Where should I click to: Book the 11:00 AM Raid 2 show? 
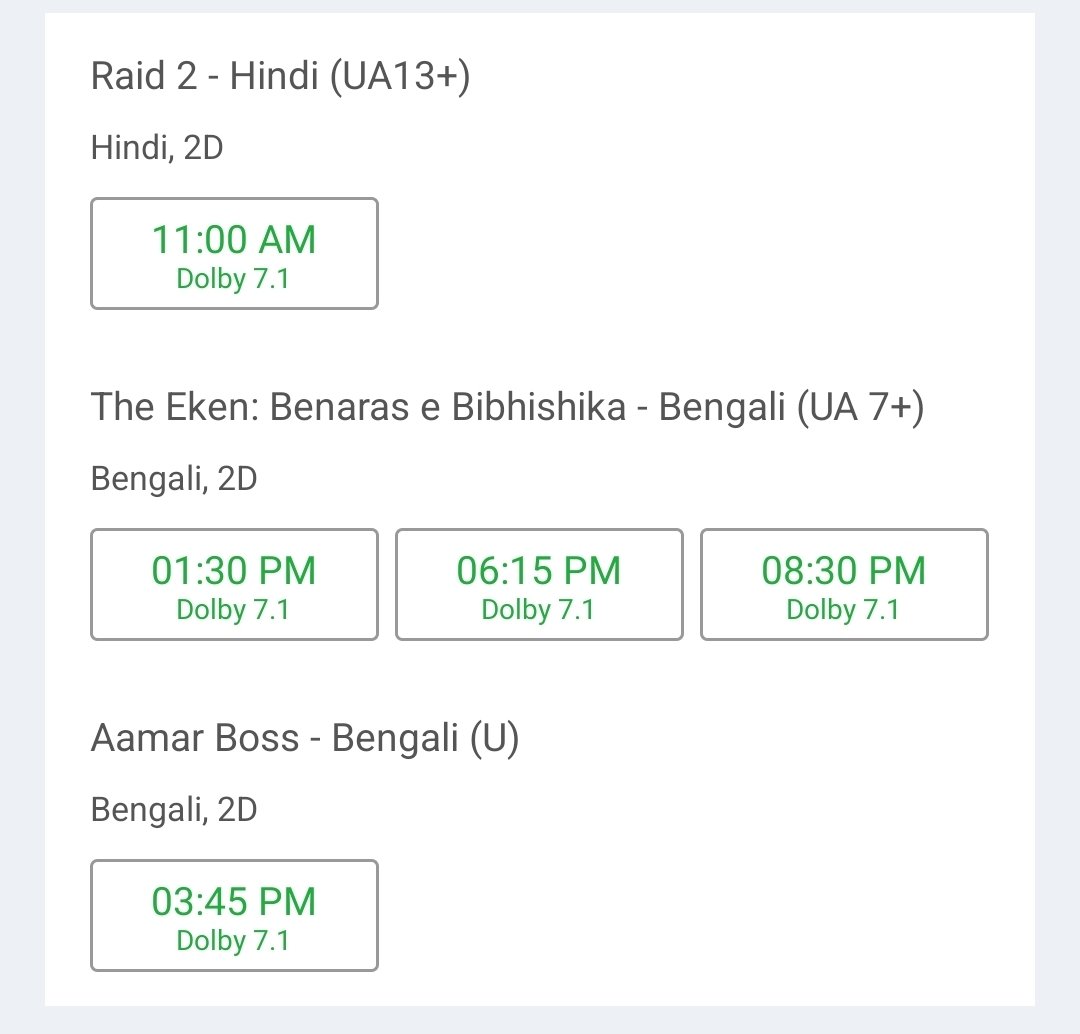point(234,254)
